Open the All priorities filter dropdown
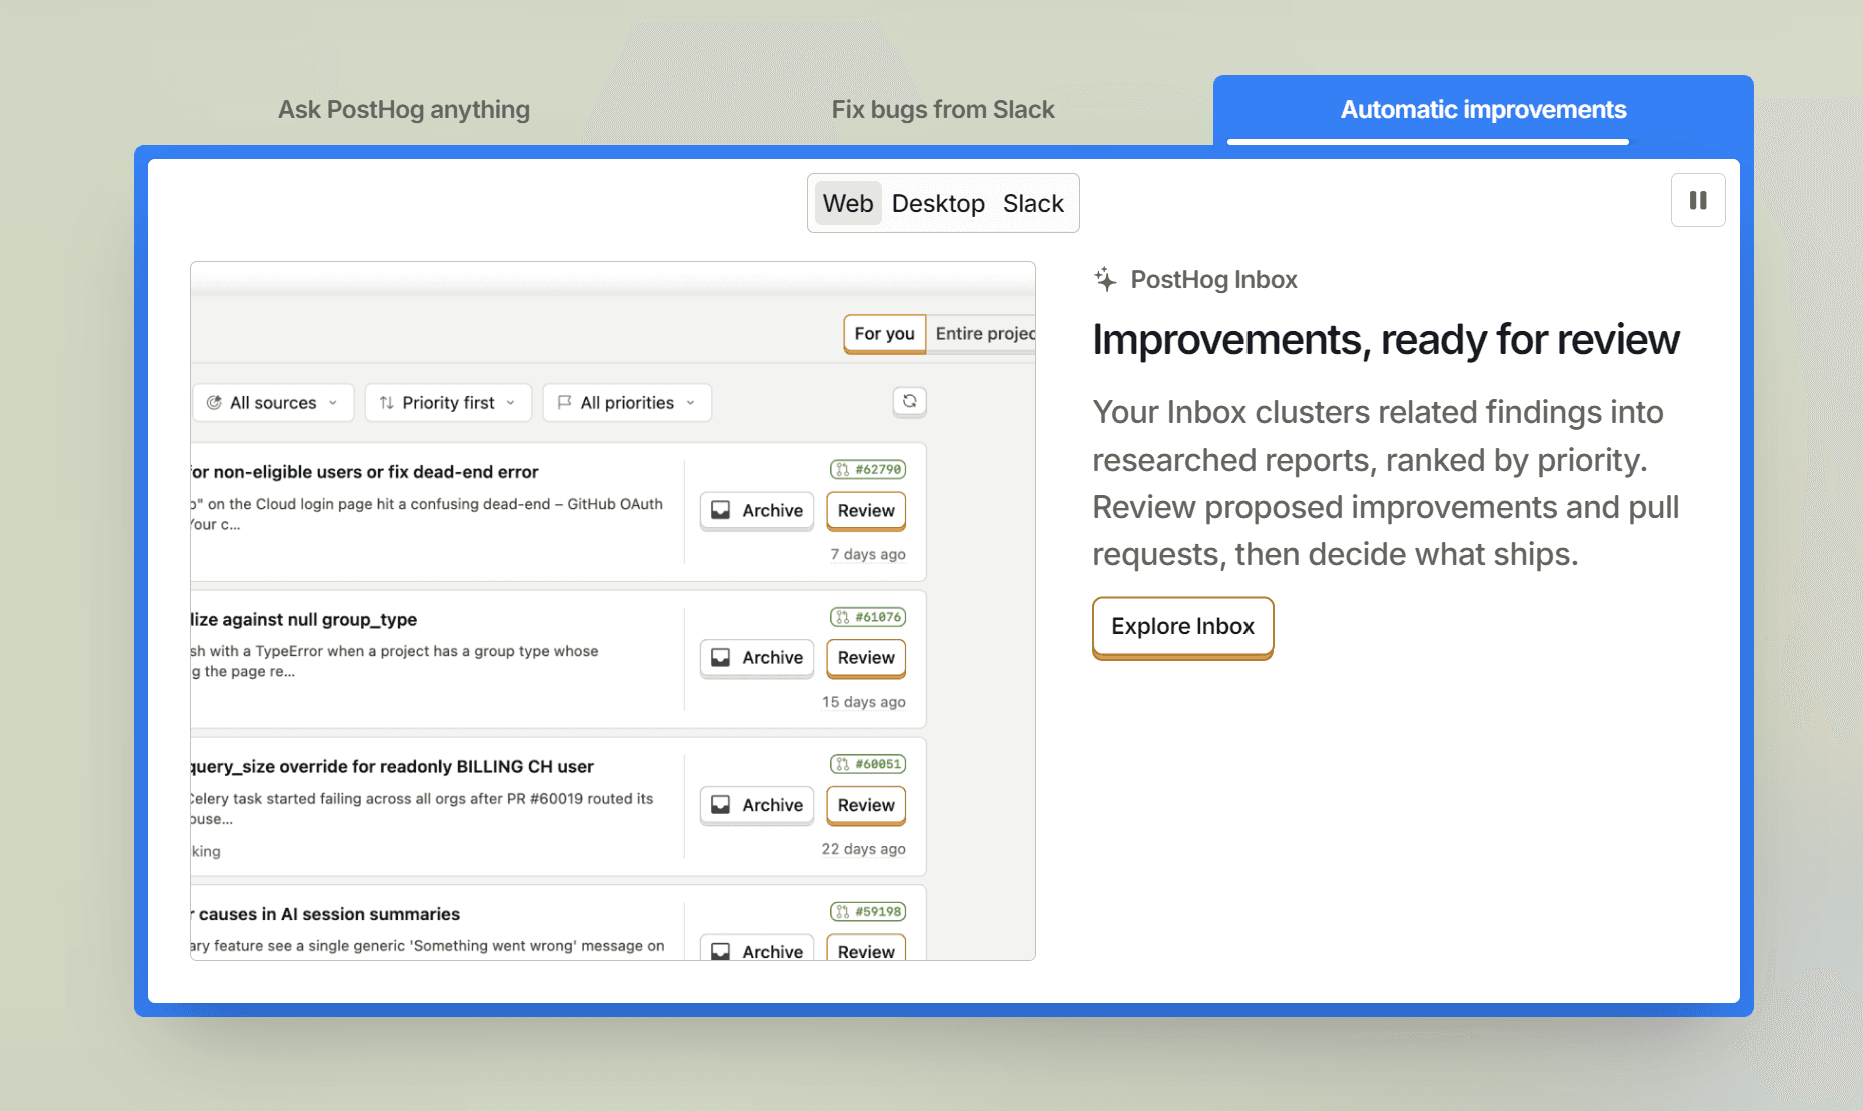The height and width of the screenshot is (1111, 1863). [627, 403]
